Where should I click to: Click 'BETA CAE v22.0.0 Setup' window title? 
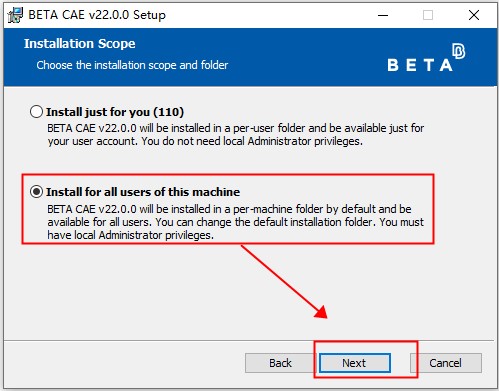pos(97,15)
